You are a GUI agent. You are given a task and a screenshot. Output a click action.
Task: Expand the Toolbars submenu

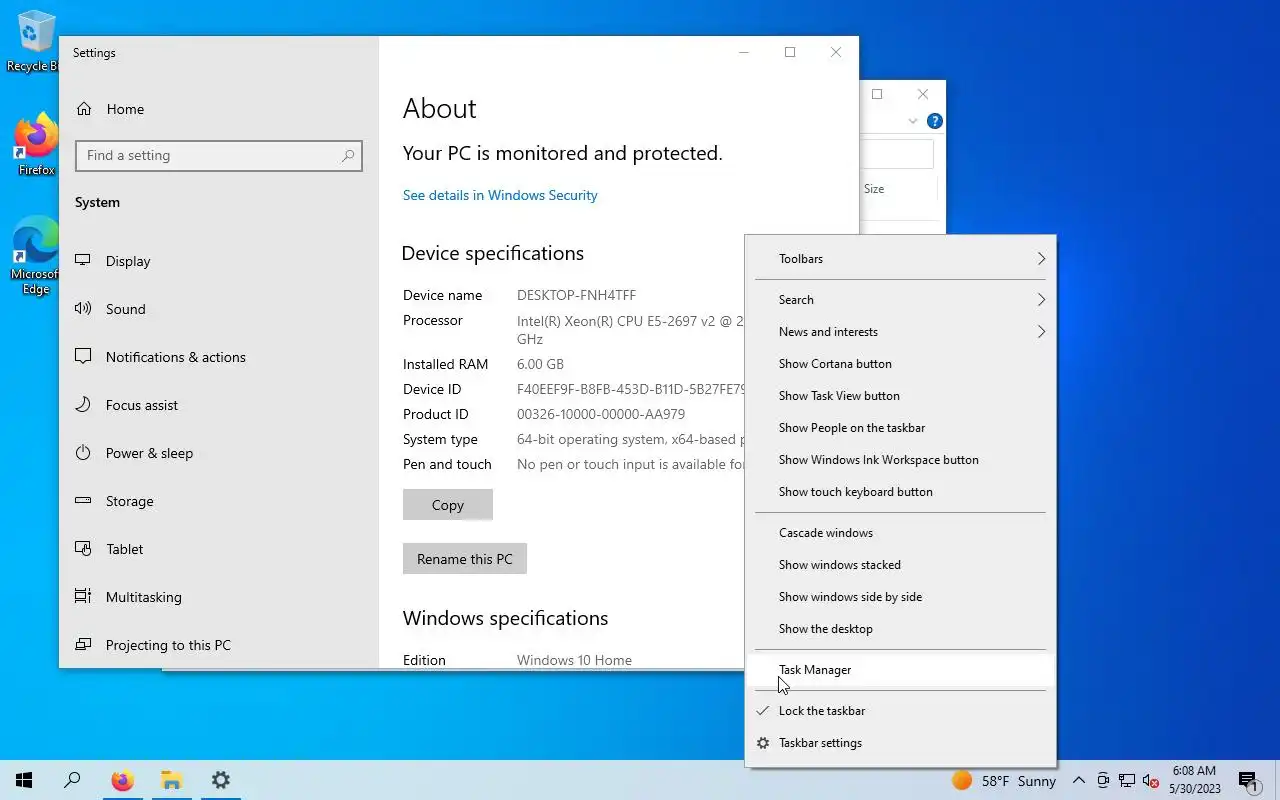click(x=900, y=259)
